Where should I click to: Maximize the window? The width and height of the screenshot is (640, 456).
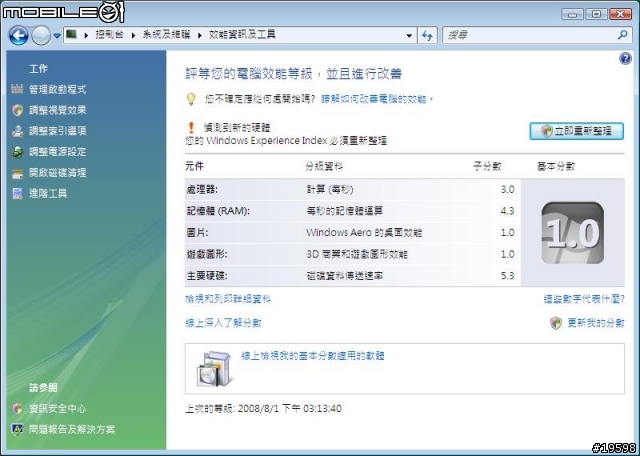coord(596,14)
